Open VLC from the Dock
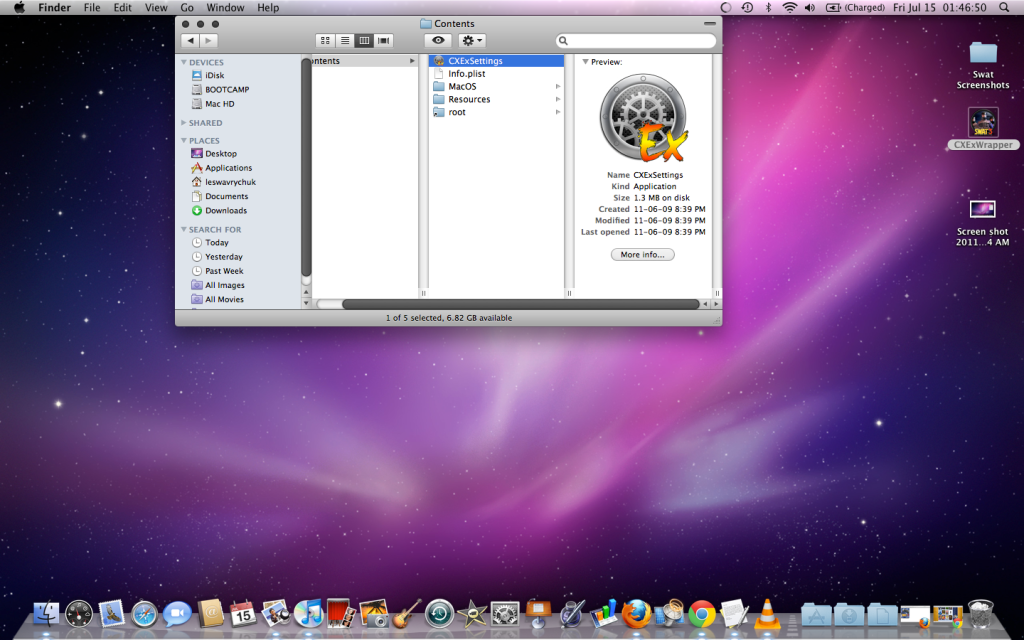 (x=767, y=614)
